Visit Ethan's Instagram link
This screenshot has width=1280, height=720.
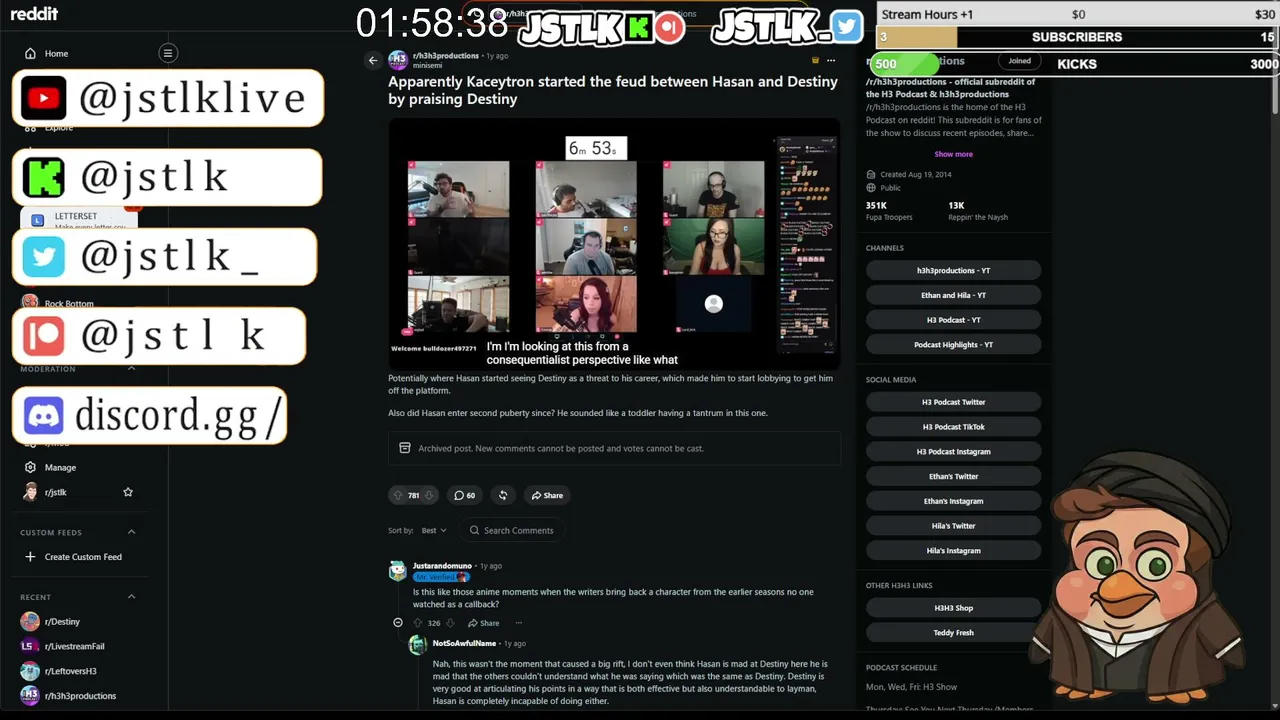(953, 501)
